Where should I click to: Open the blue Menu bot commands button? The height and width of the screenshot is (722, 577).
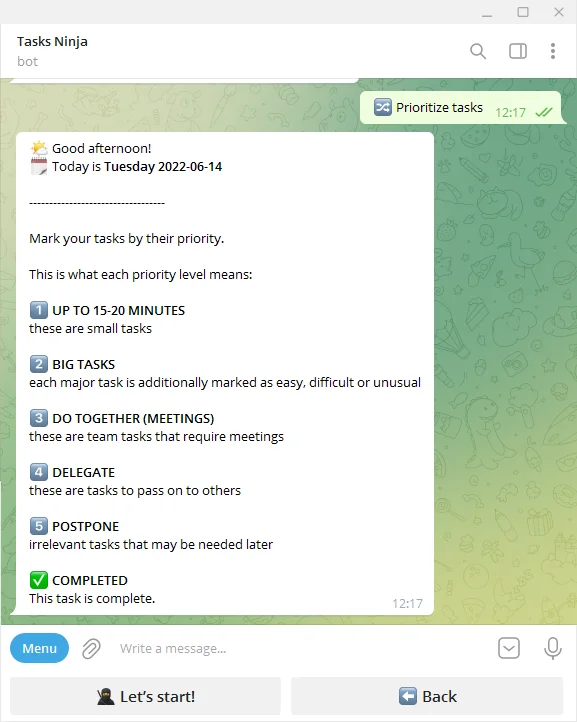(x=40, y=648)
